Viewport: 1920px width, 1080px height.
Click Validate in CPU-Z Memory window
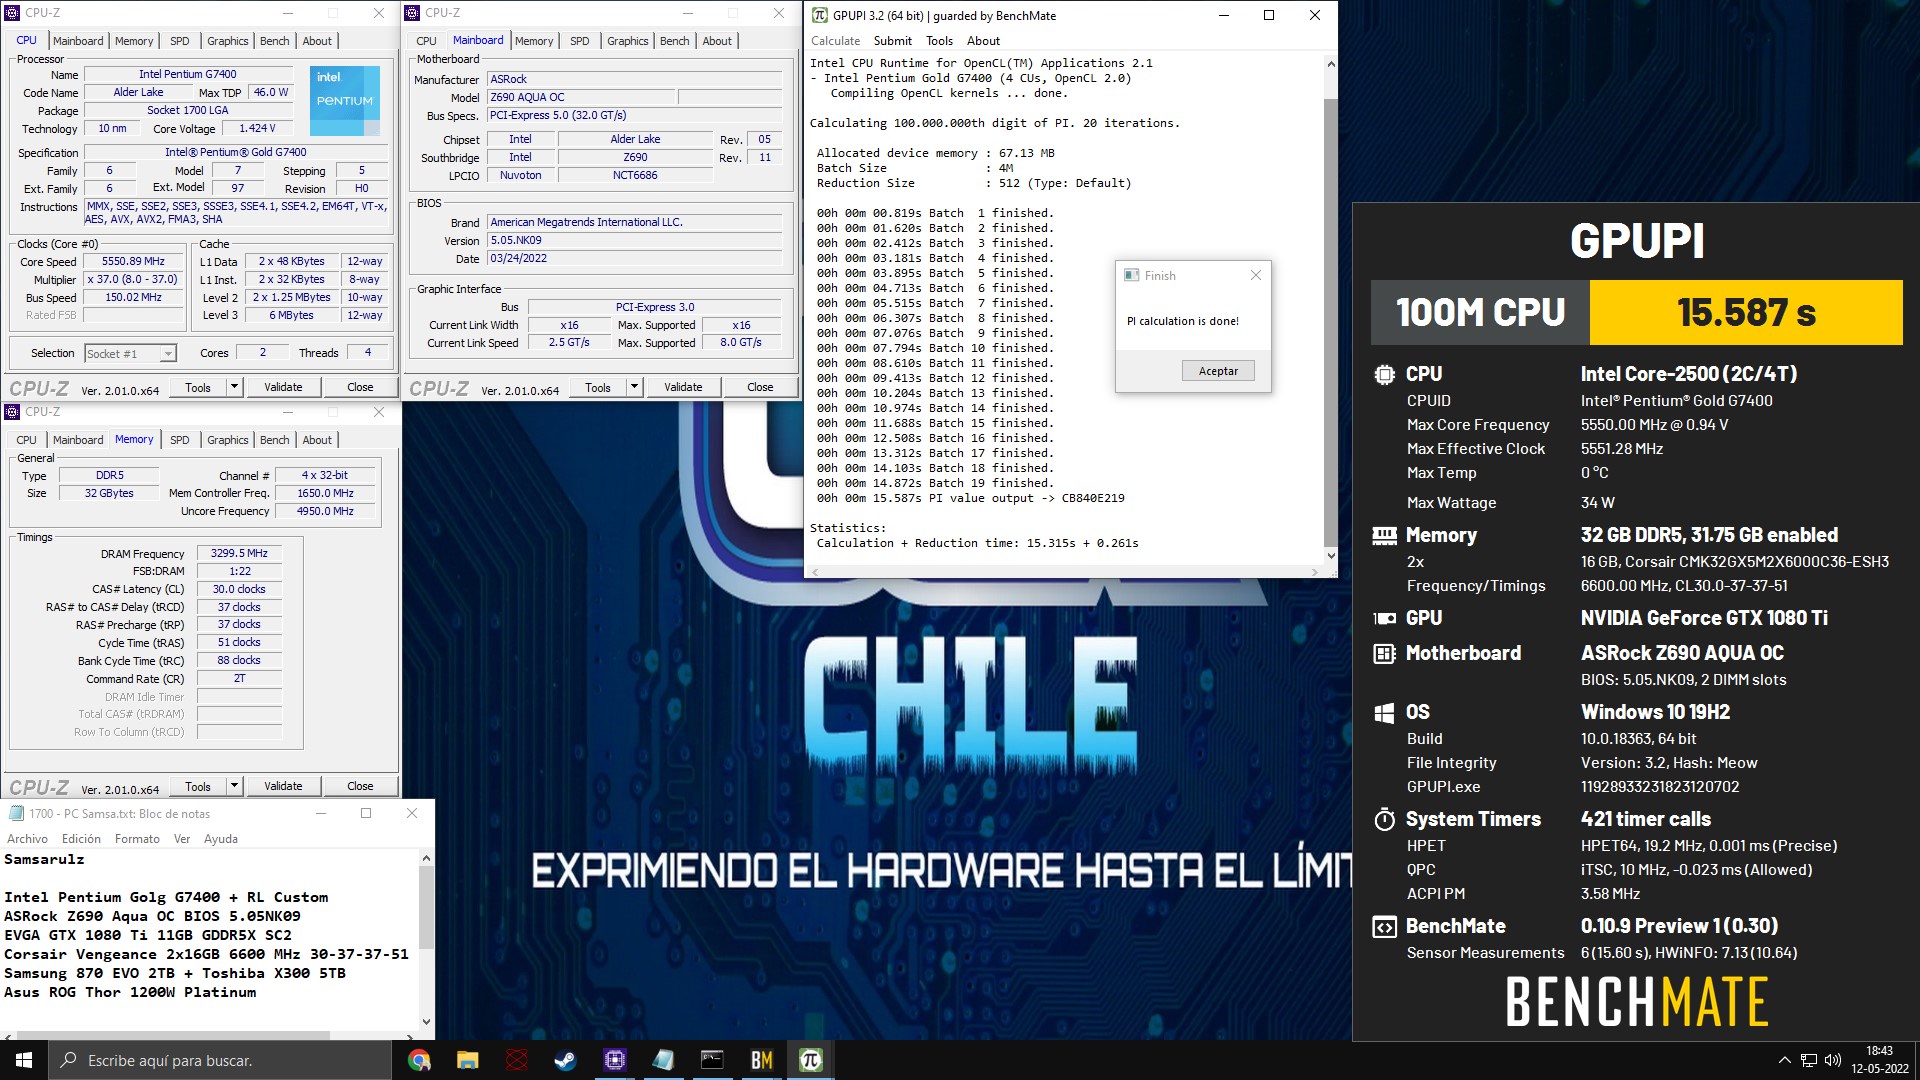283,786
